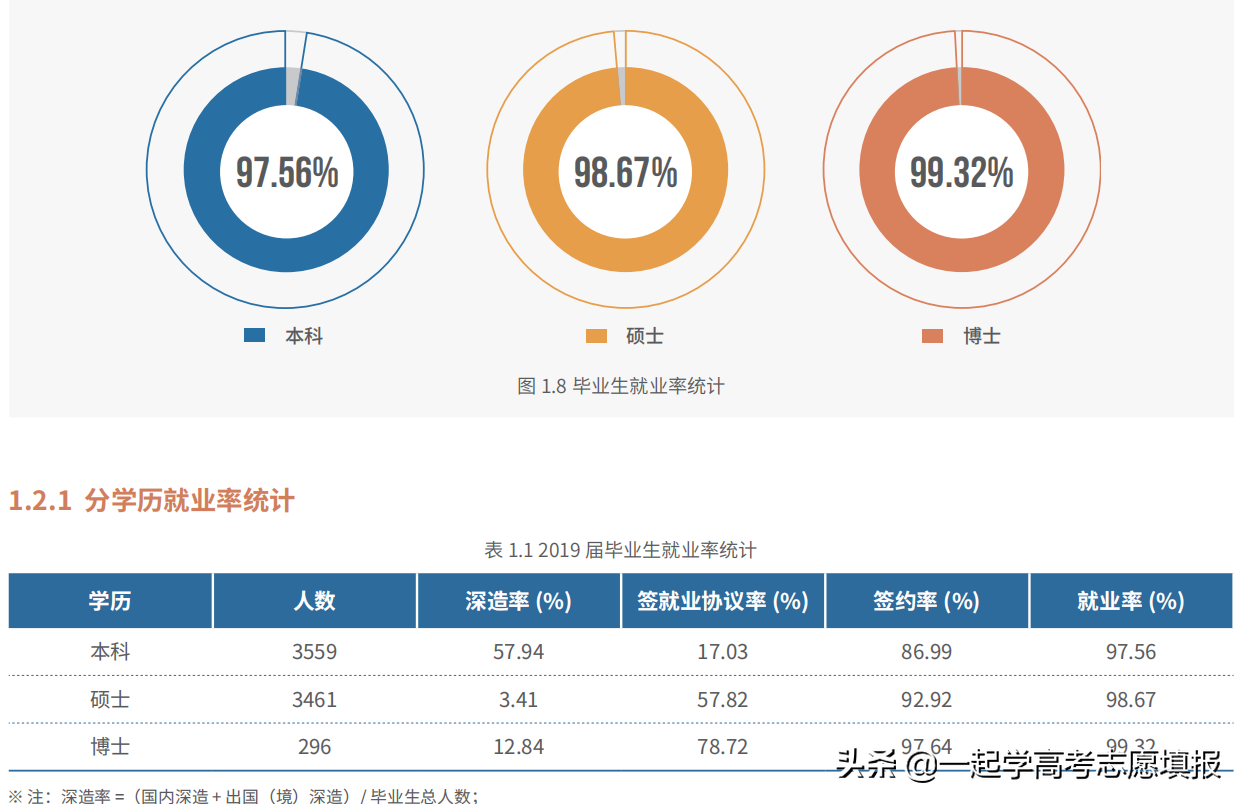The image size is (1245, 804).
Task: Click the 就业率 (%) column header
Action: 1131,601
